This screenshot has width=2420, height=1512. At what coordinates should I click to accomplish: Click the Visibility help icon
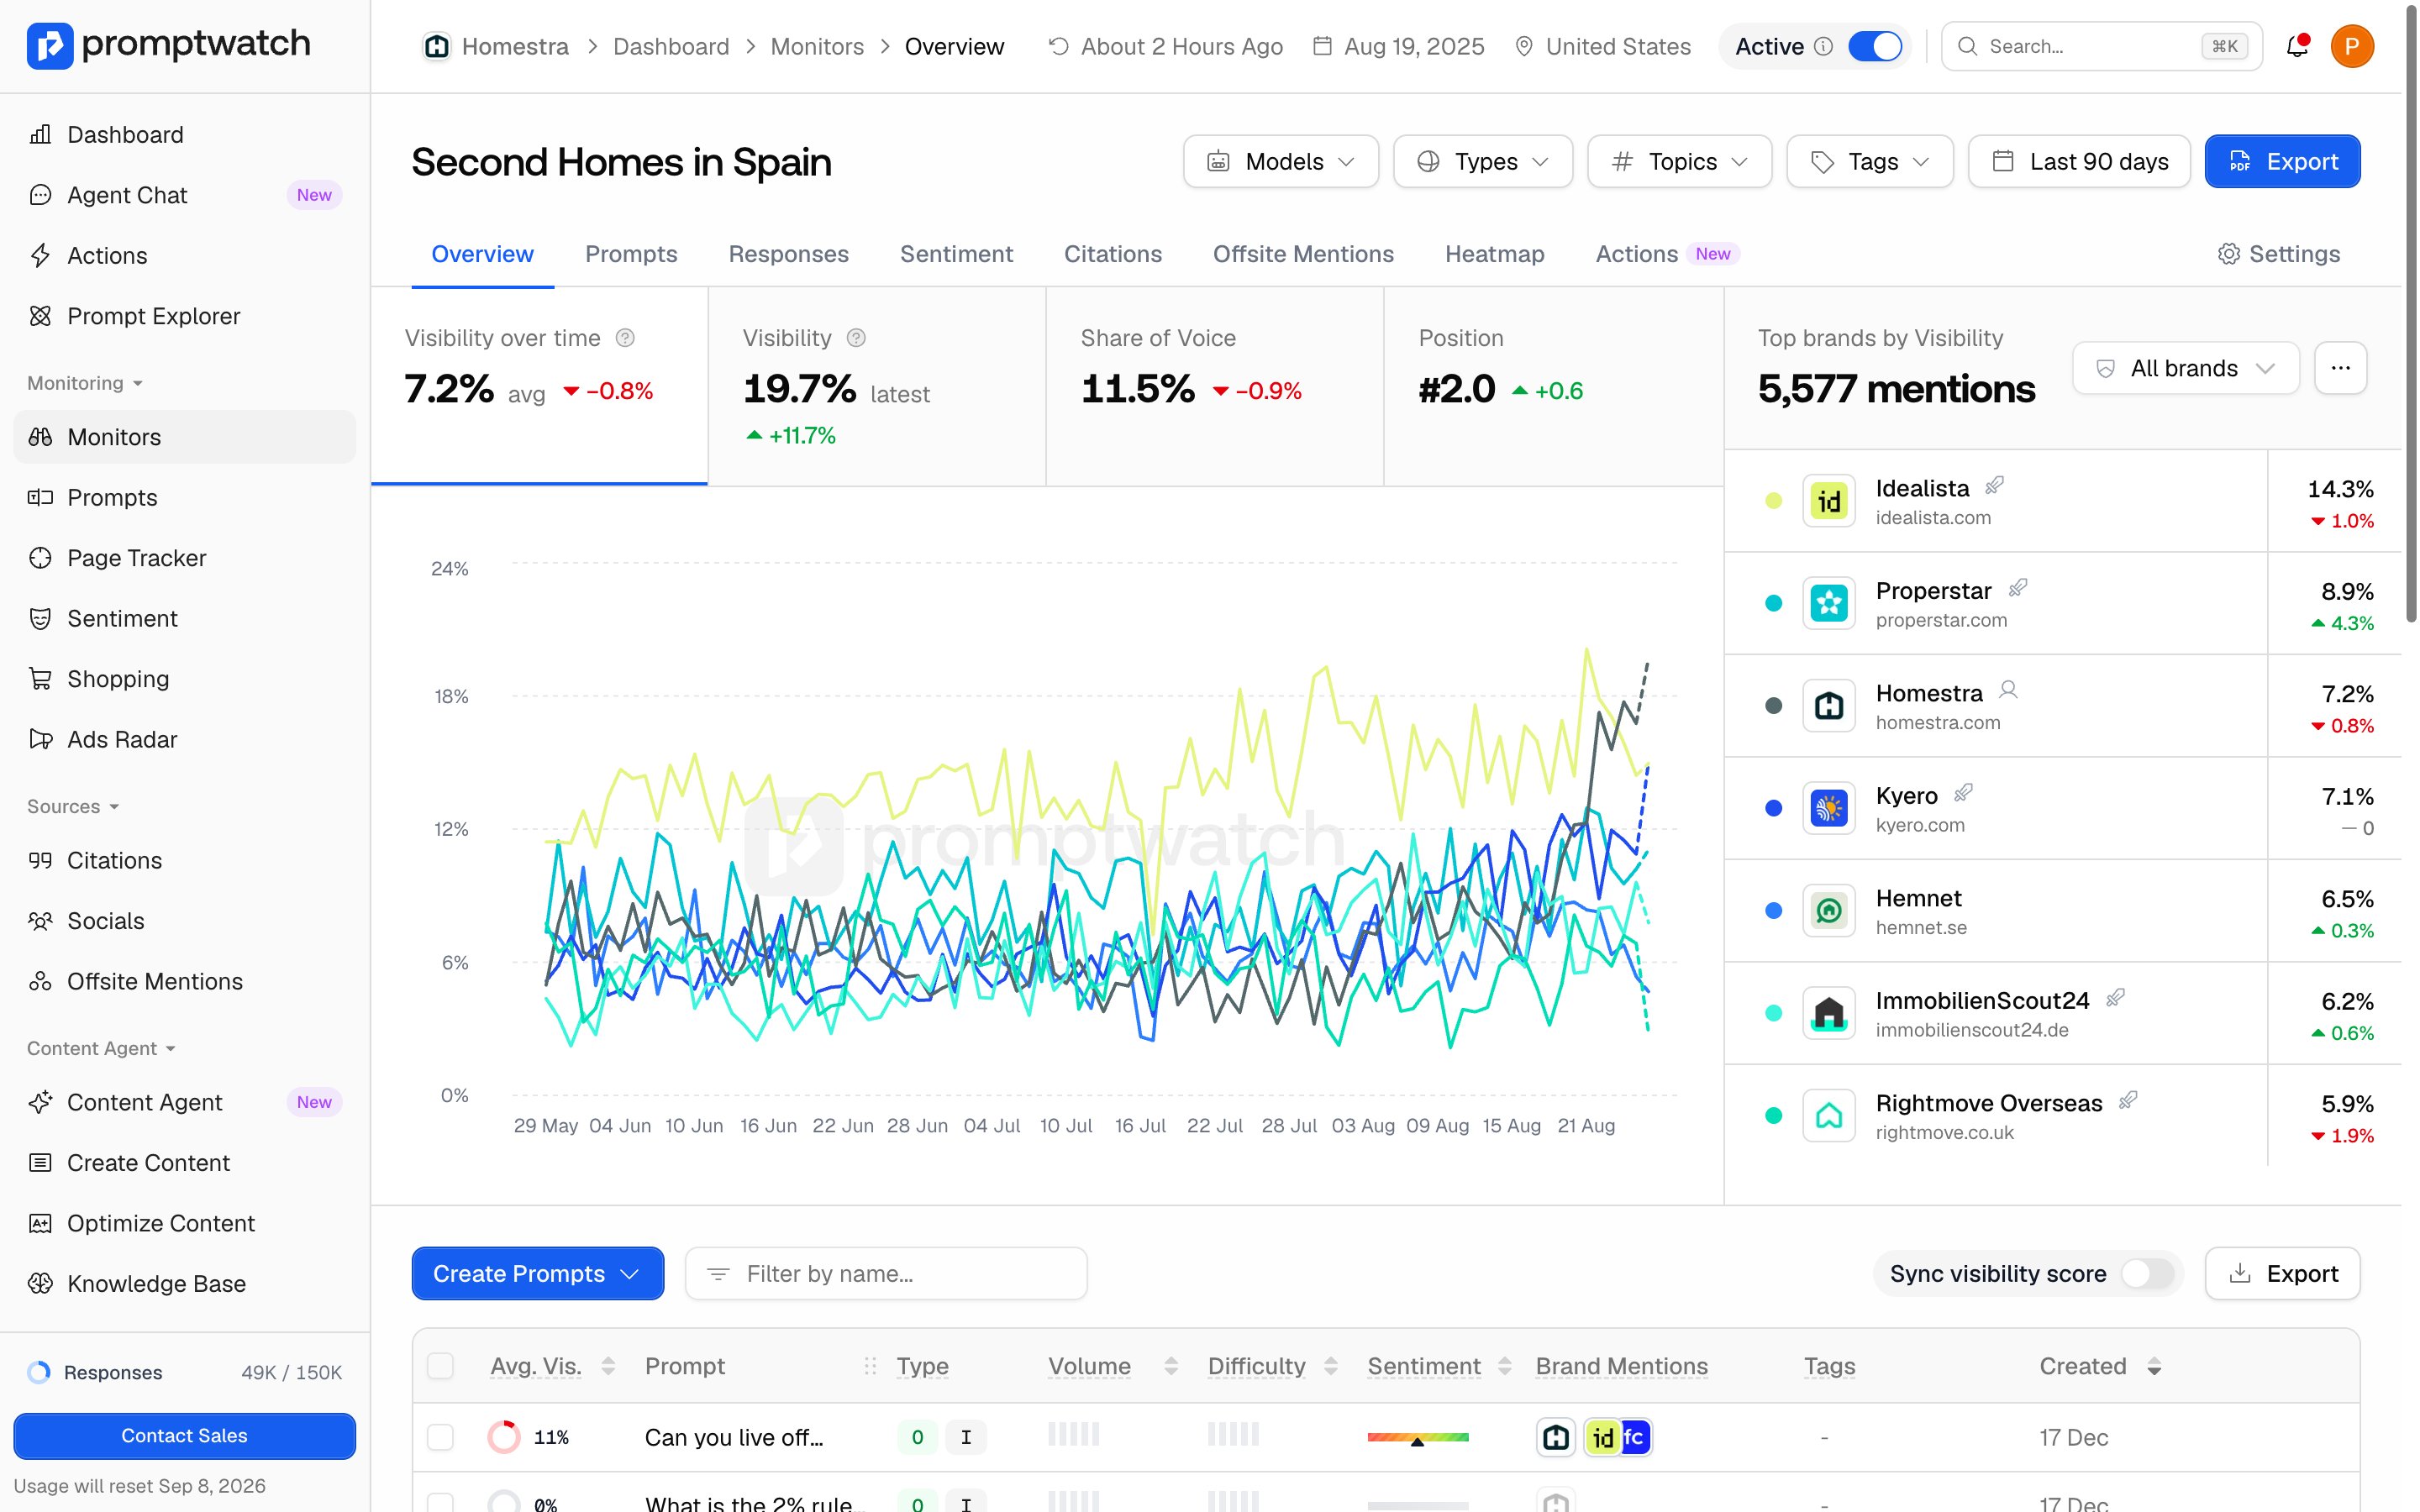[x=856, y=338]
